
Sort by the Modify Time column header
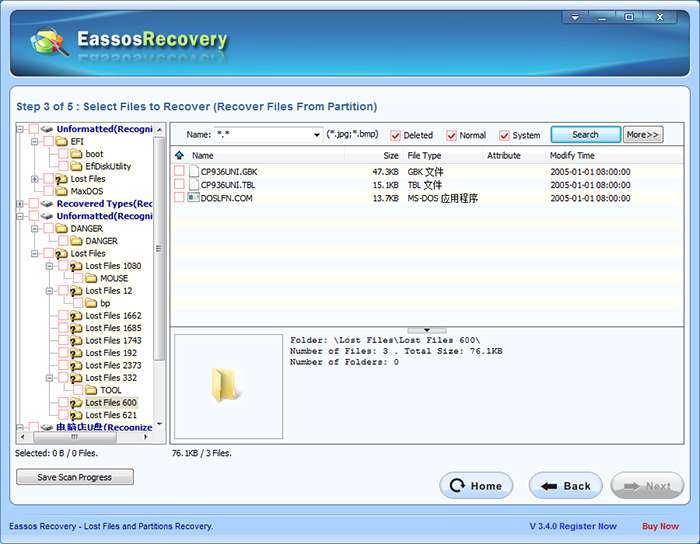(x=572, y=155)
